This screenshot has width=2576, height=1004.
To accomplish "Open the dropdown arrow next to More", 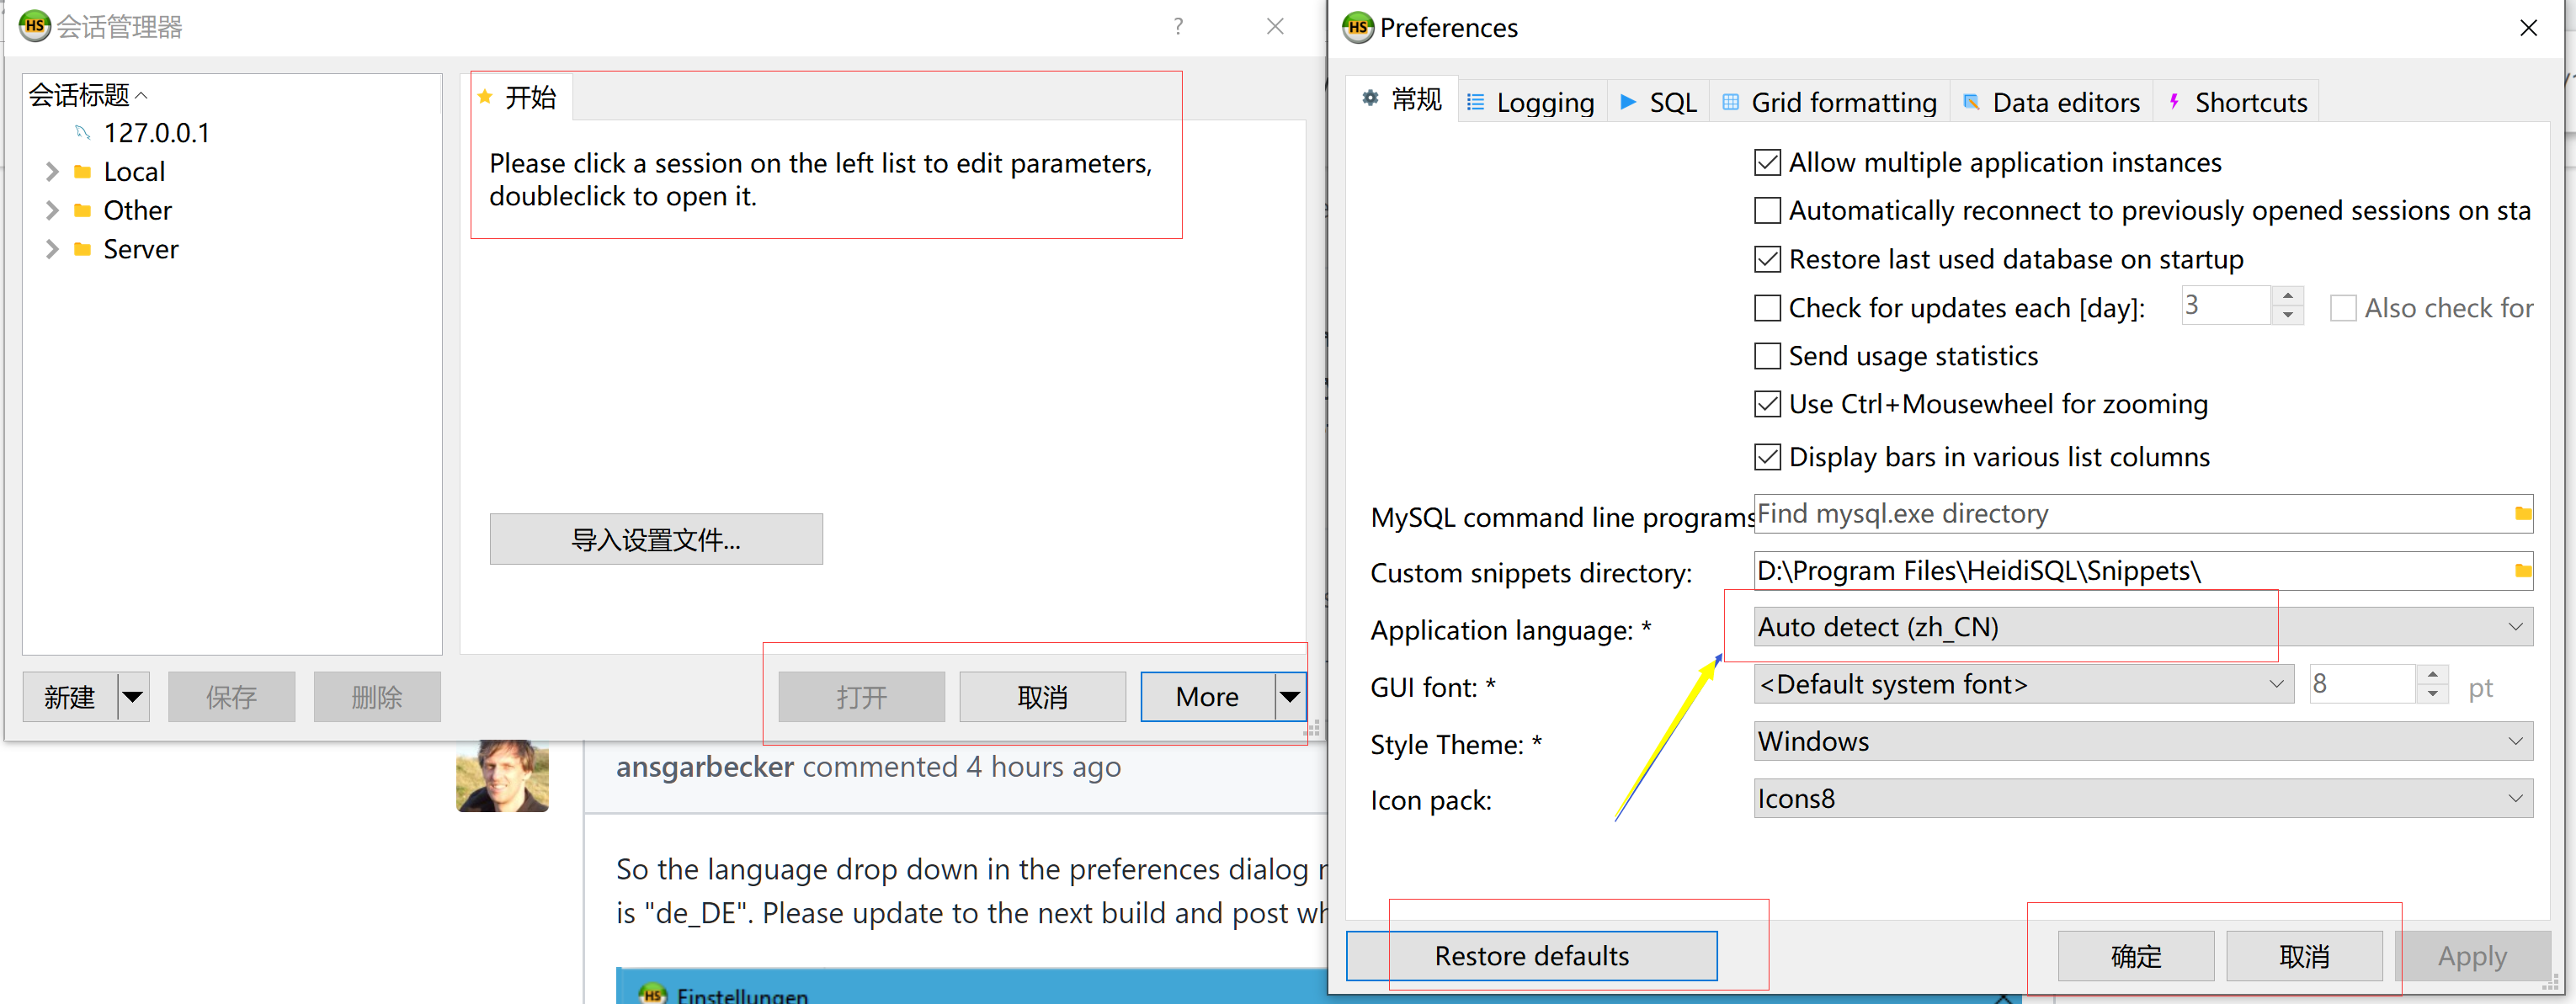I will (x=1290, y=697).
